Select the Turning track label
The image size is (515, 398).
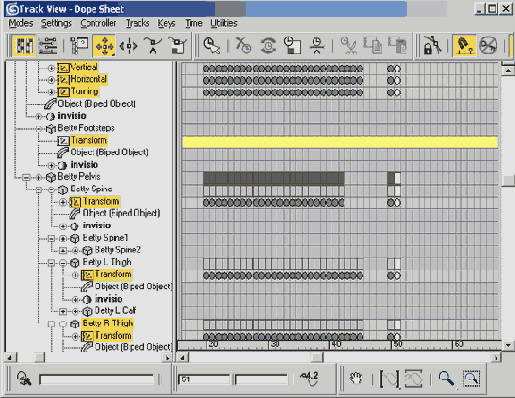click(85, 91)
